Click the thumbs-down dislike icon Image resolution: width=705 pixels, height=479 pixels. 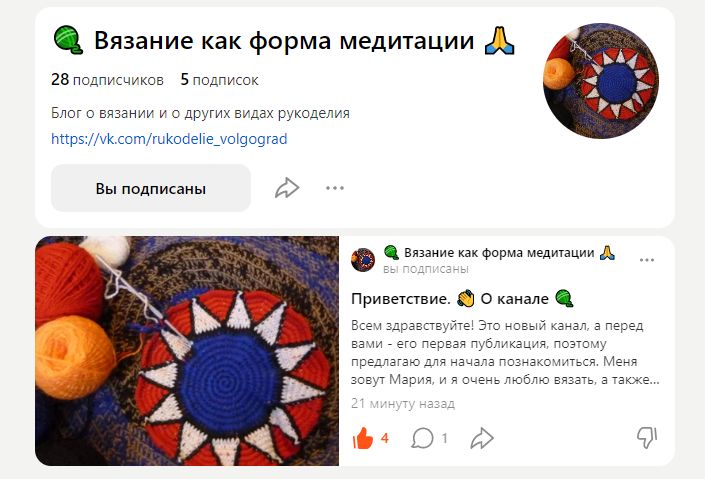[x=647, y=438]
